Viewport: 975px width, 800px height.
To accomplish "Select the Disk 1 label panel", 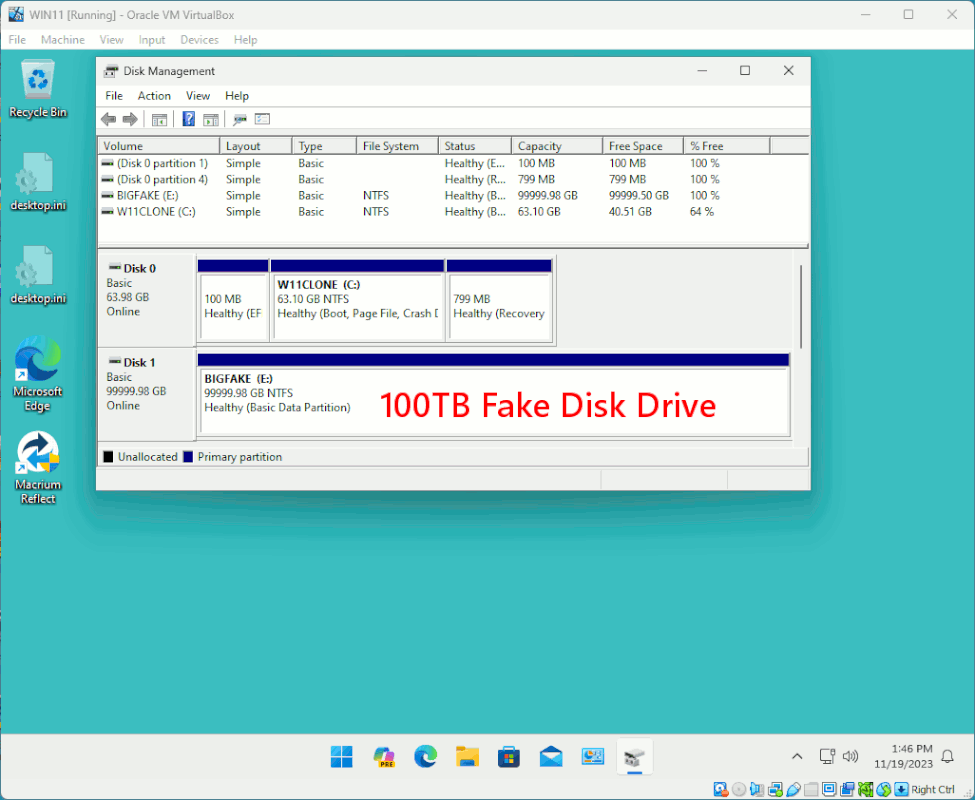I will point(147,394).
